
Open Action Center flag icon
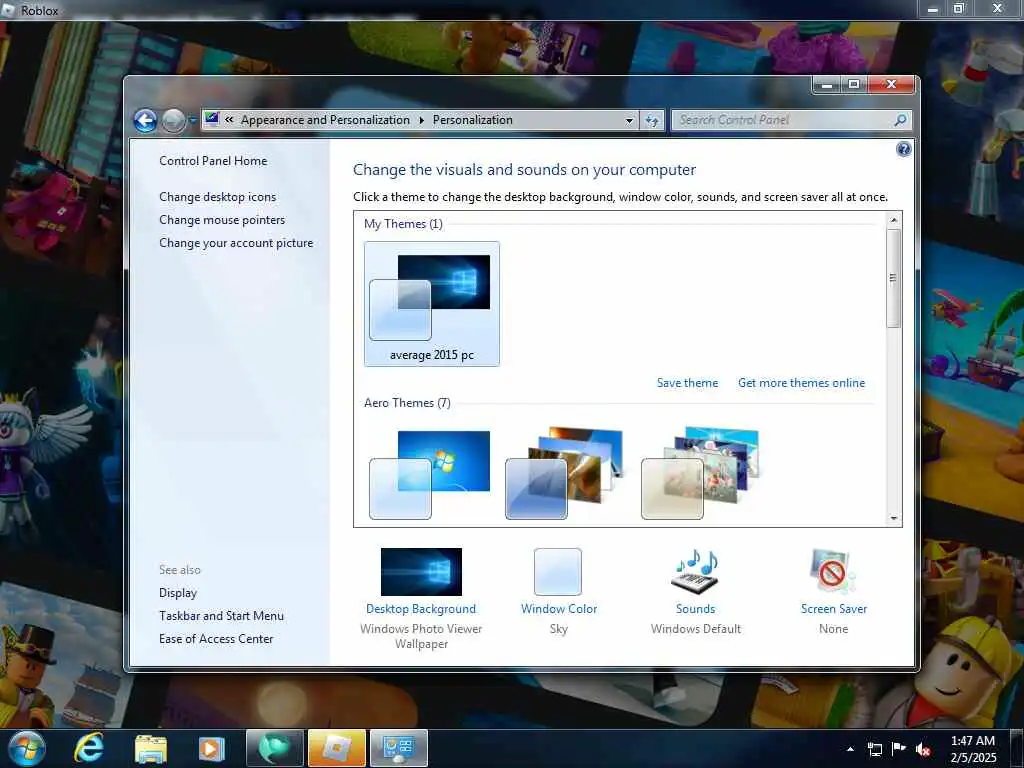[x=899, y=748]
